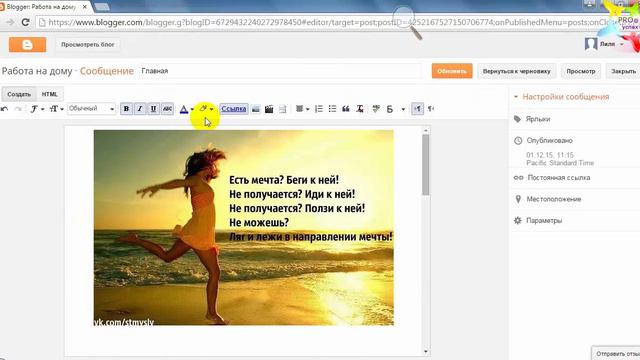
Task: Click the clock icon beside Опубликовано
Action: pyautogui.click(x=518, y=140)
